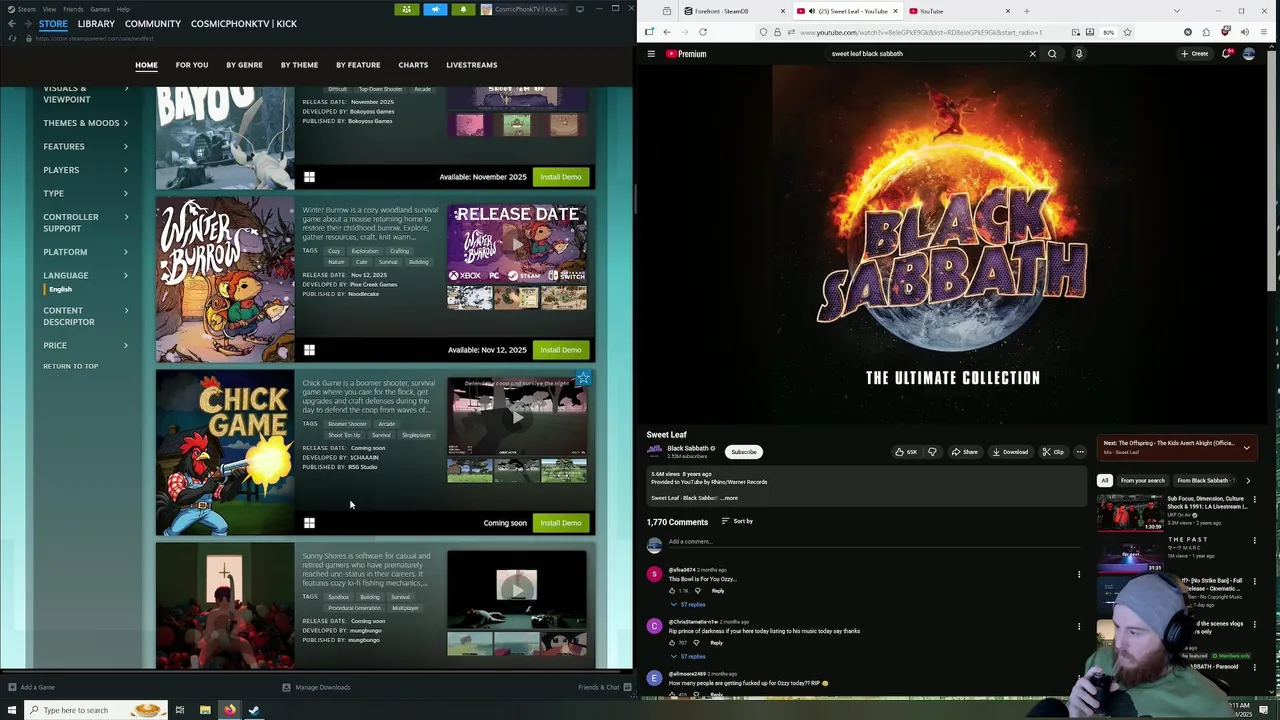Viewport: 1280px width, 720px height.
Task: Open Sort by for comments
Action: tap(737, 521)
